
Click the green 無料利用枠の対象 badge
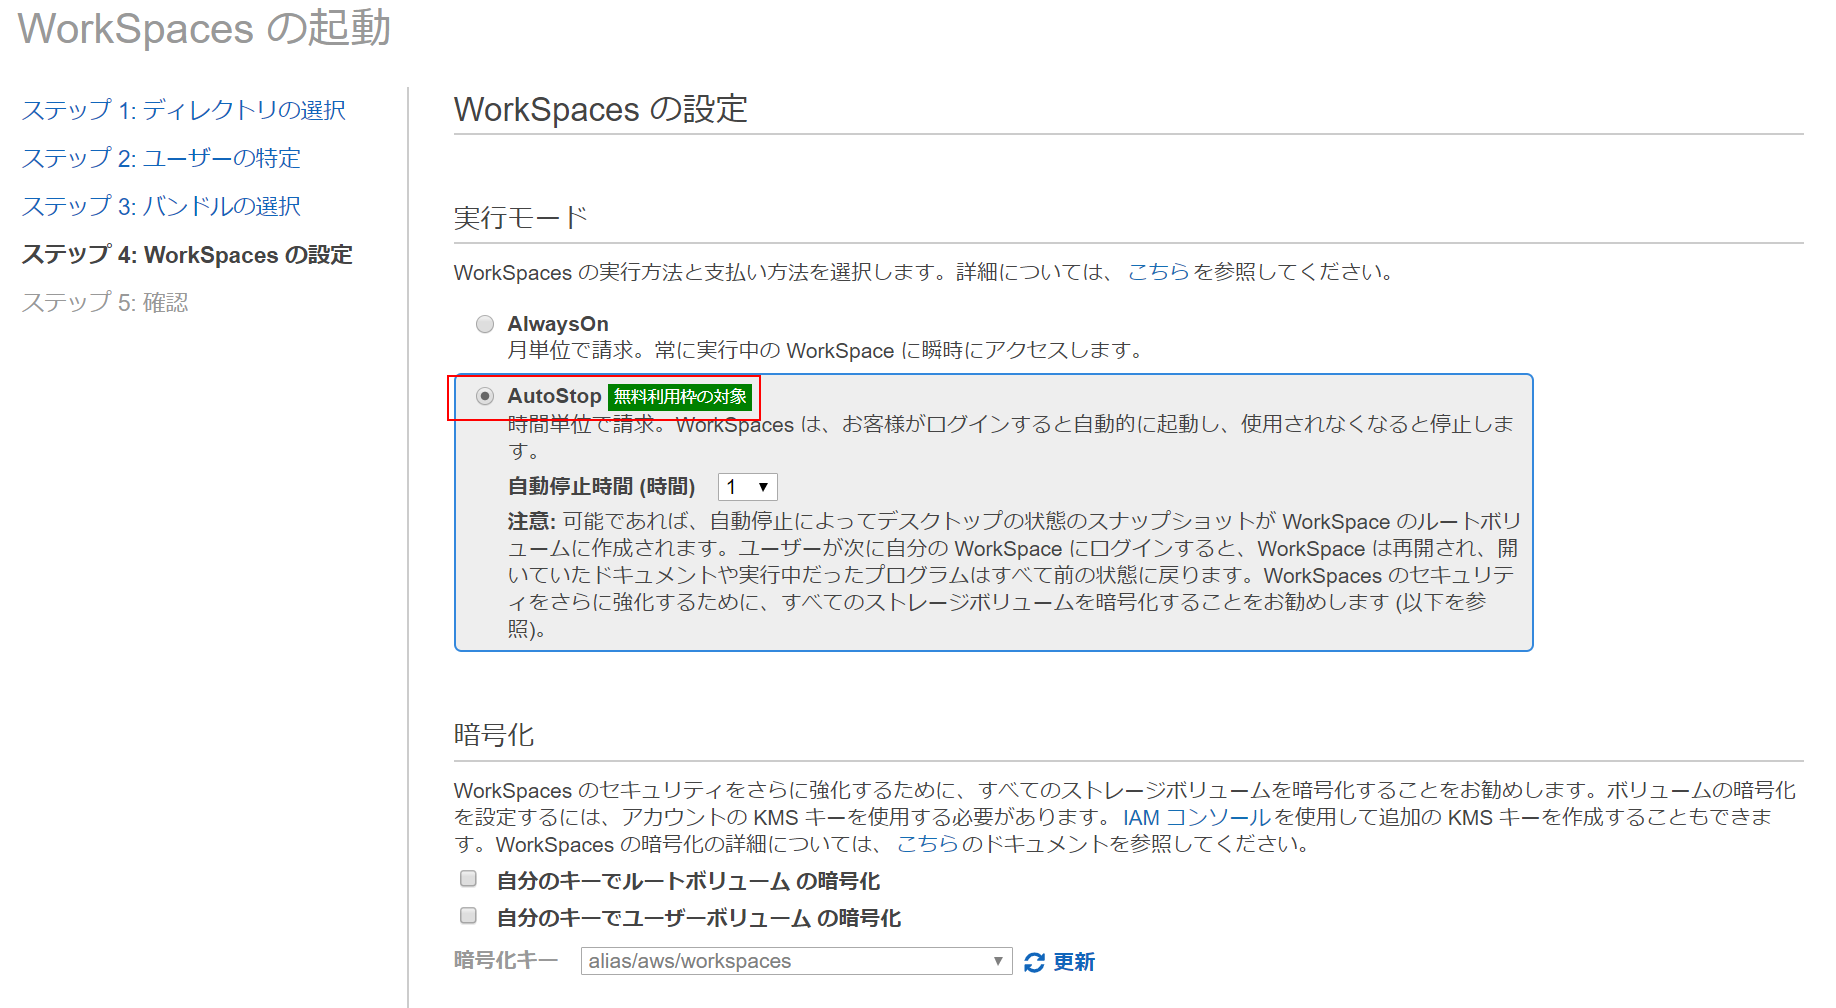pos(680,396)
